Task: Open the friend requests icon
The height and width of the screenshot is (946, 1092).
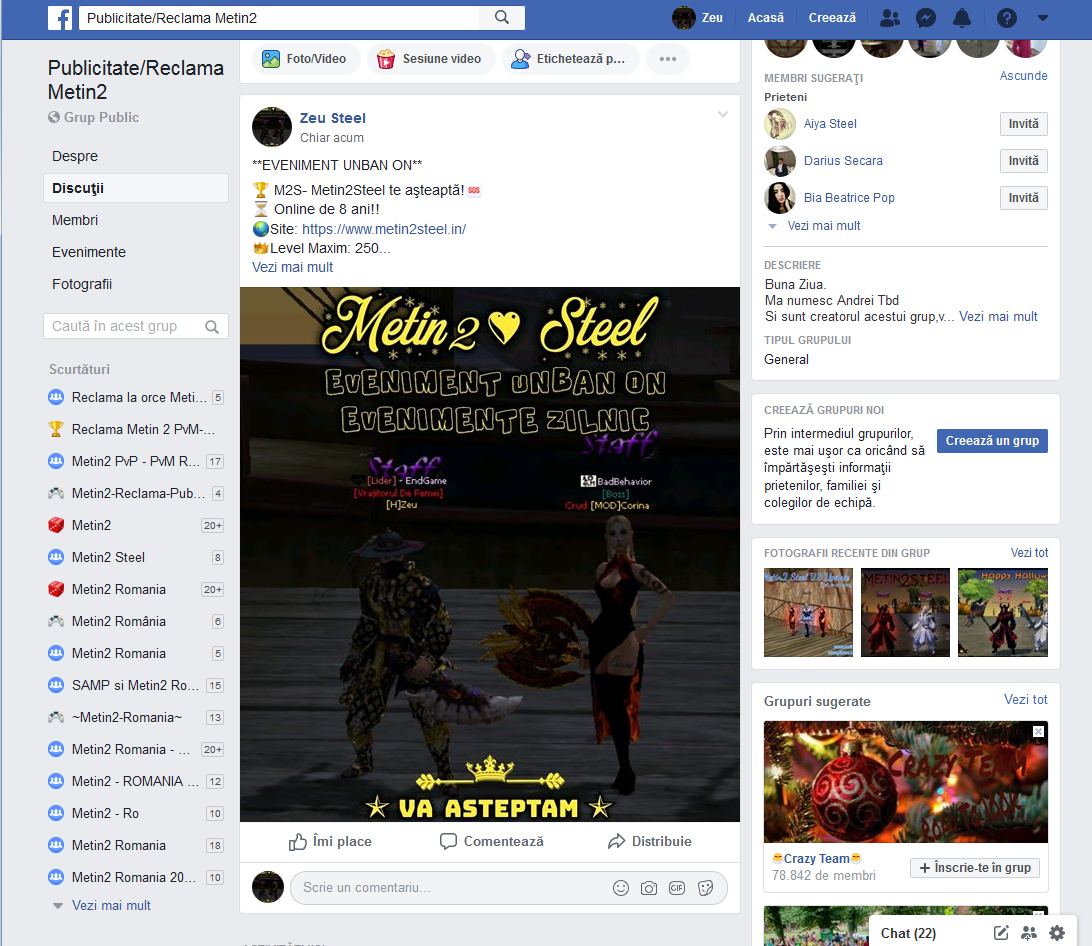Action: click(x=889, y=18)
